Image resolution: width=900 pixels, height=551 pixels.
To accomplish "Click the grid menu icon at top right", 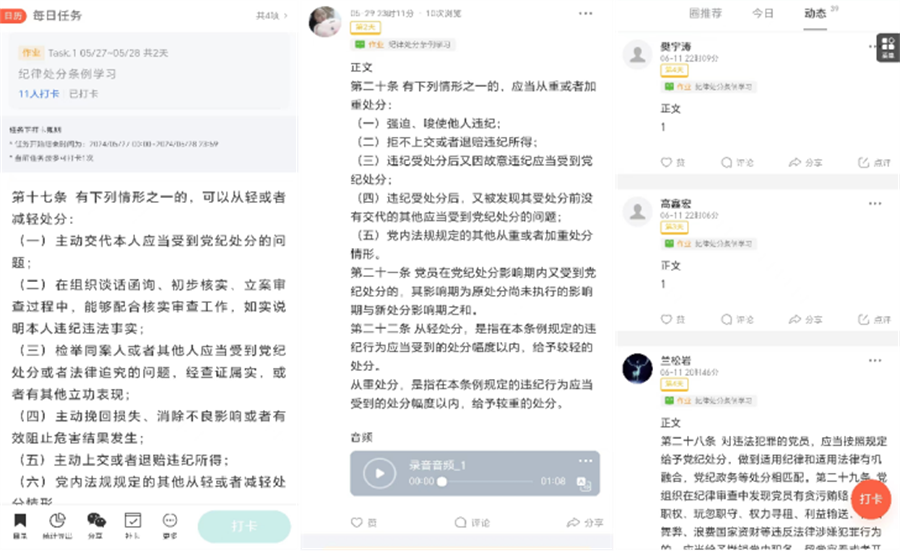I will (888, 47).
